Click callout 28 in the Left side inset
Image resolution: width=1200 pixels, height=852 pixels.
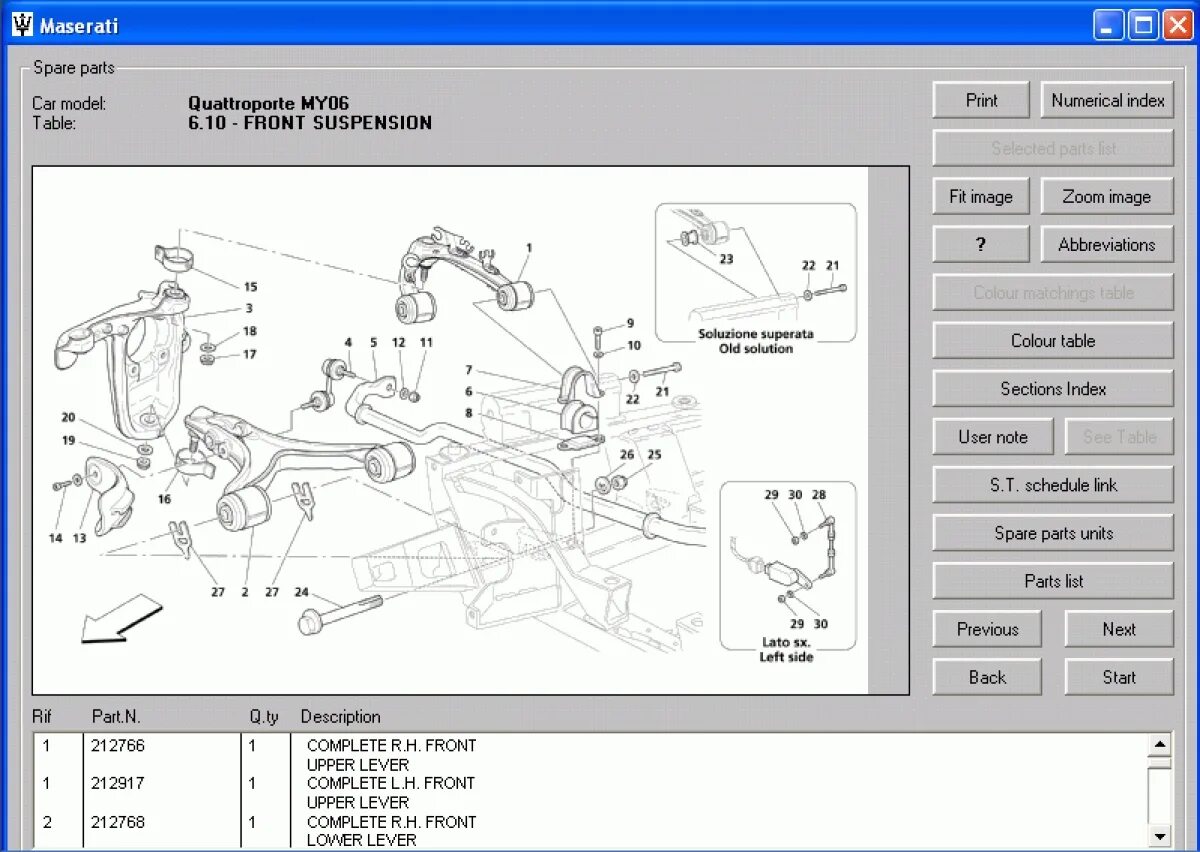[x=819, y=495]
